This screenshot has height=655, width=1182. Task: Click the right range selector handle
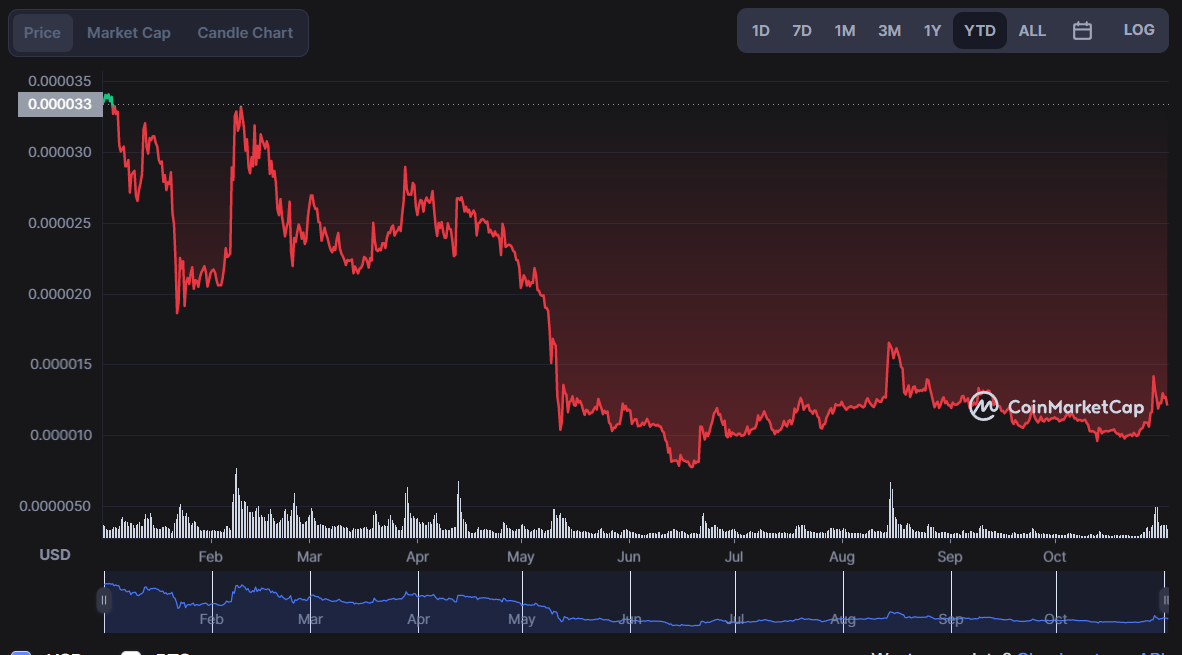[1165, 600]
